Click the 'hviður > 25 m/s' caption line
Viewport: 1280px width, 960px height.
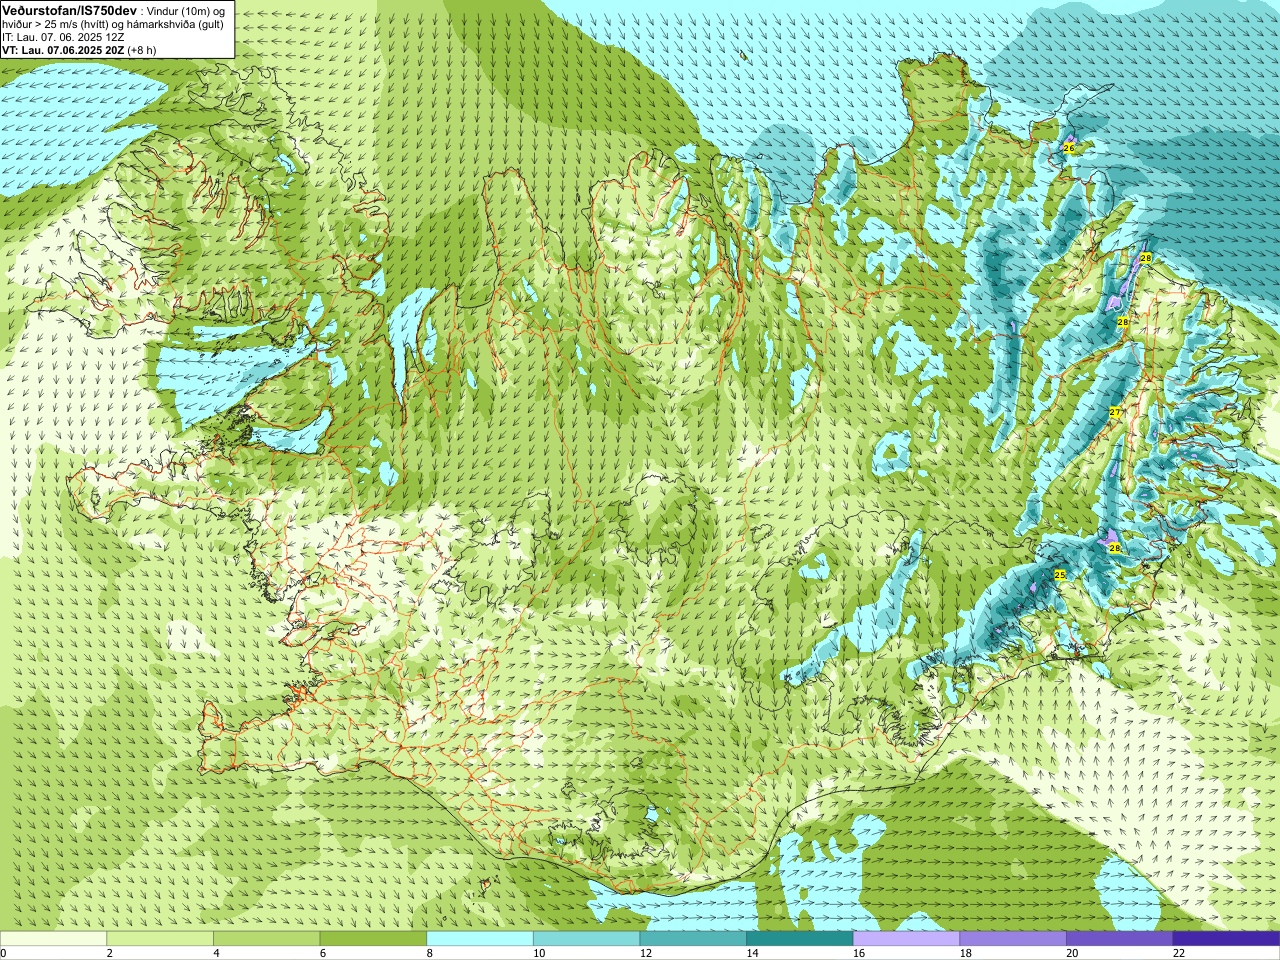112,24
